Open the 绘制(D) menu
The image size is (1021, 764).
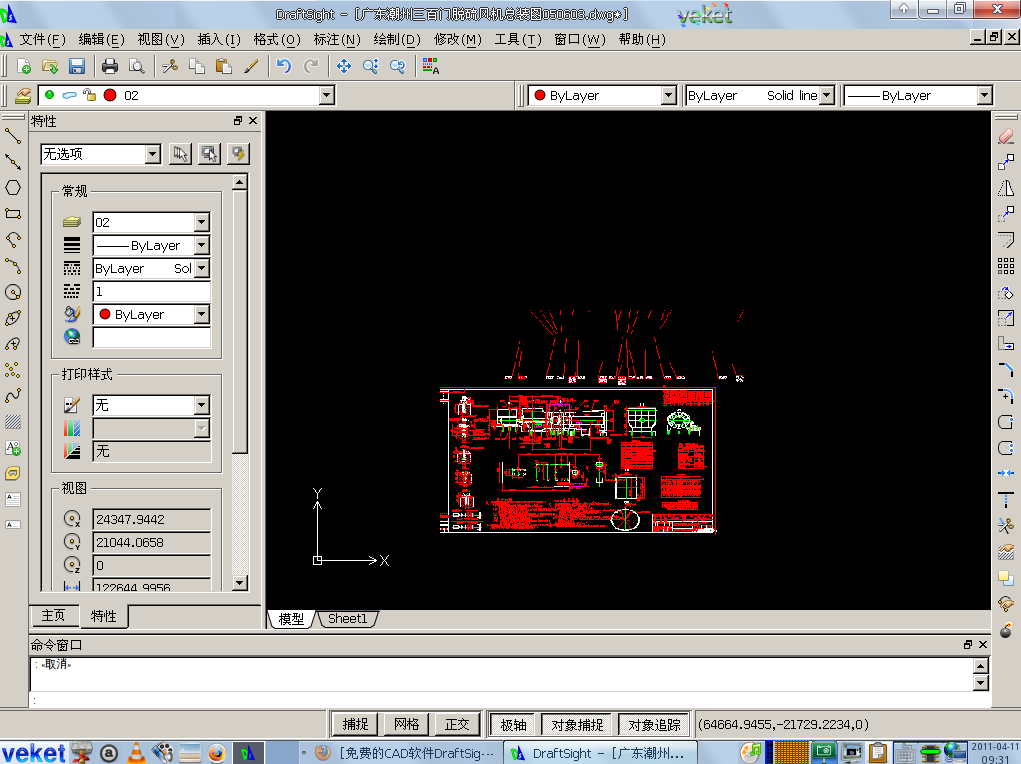pyautogui.click(x=397, y=40)
